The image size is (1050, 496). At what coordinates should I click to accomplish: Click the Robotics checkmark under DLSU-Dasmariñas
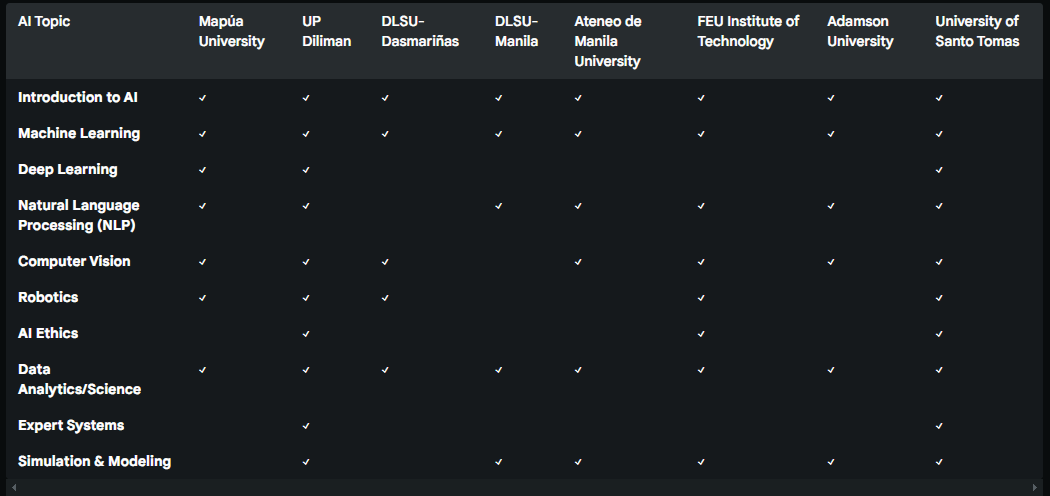tap(385, 297)
